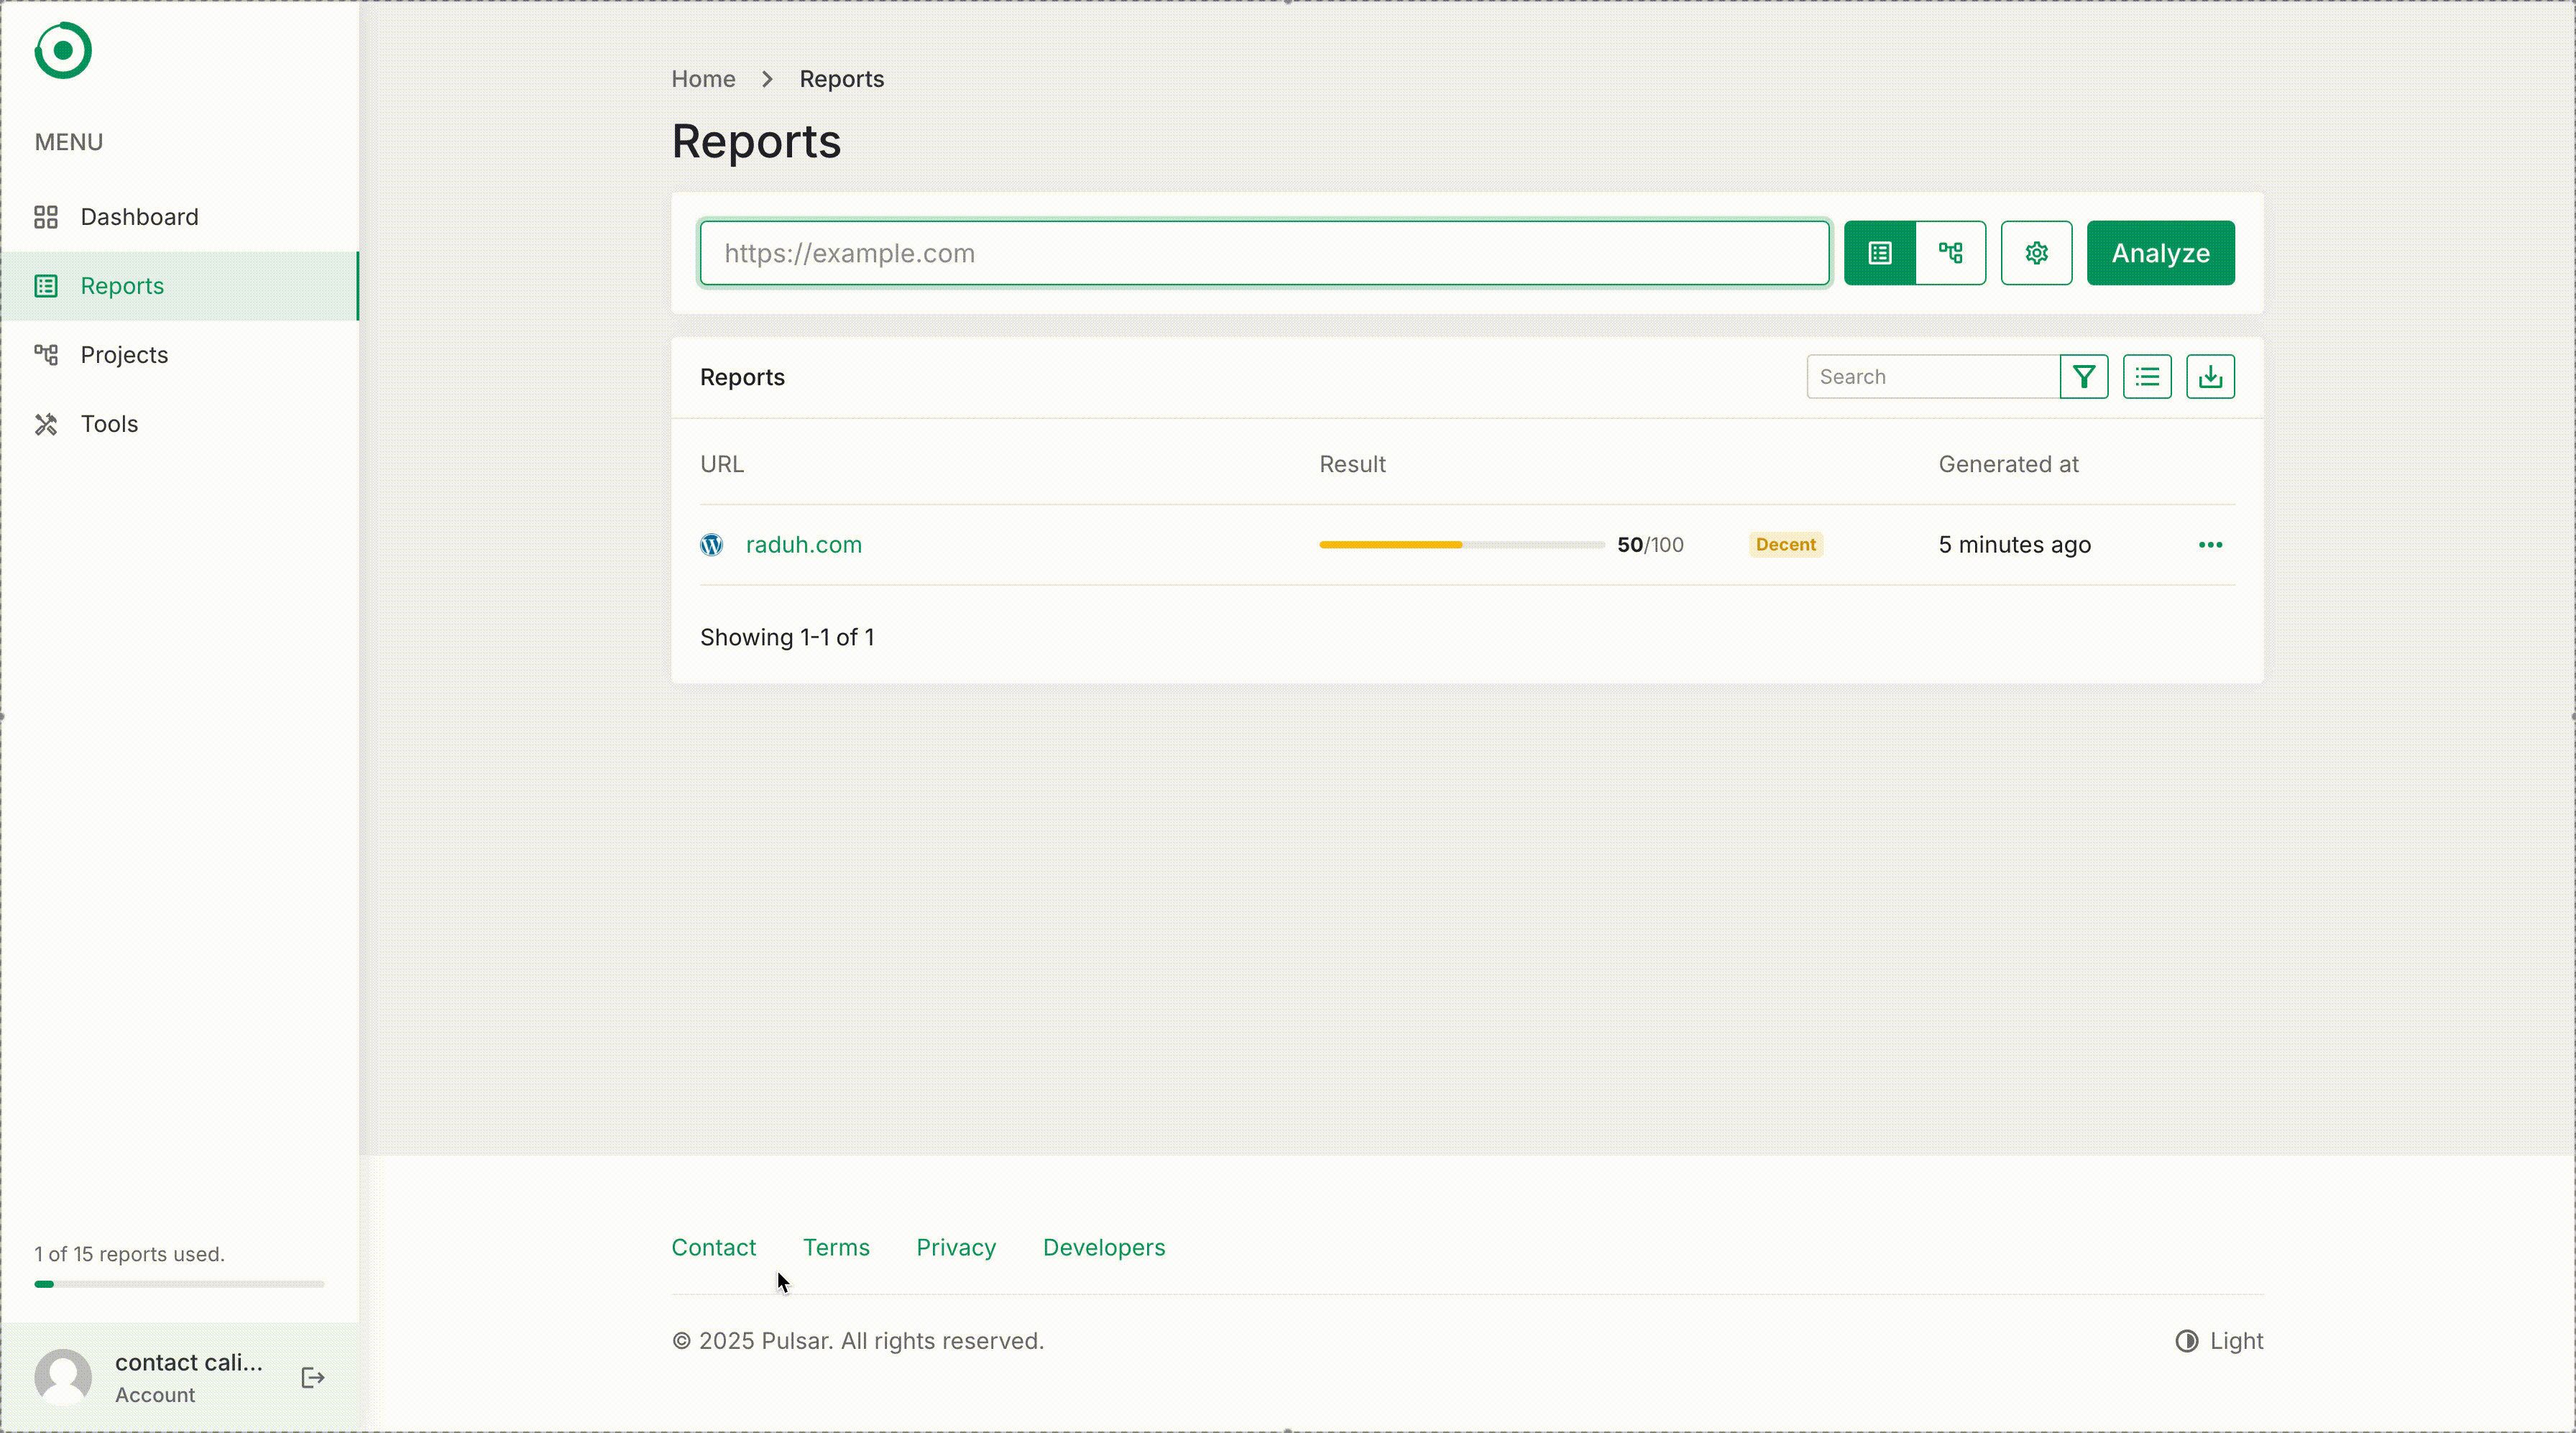Click the export download icon
2576x1433 pixels.
coord(2210,377)
